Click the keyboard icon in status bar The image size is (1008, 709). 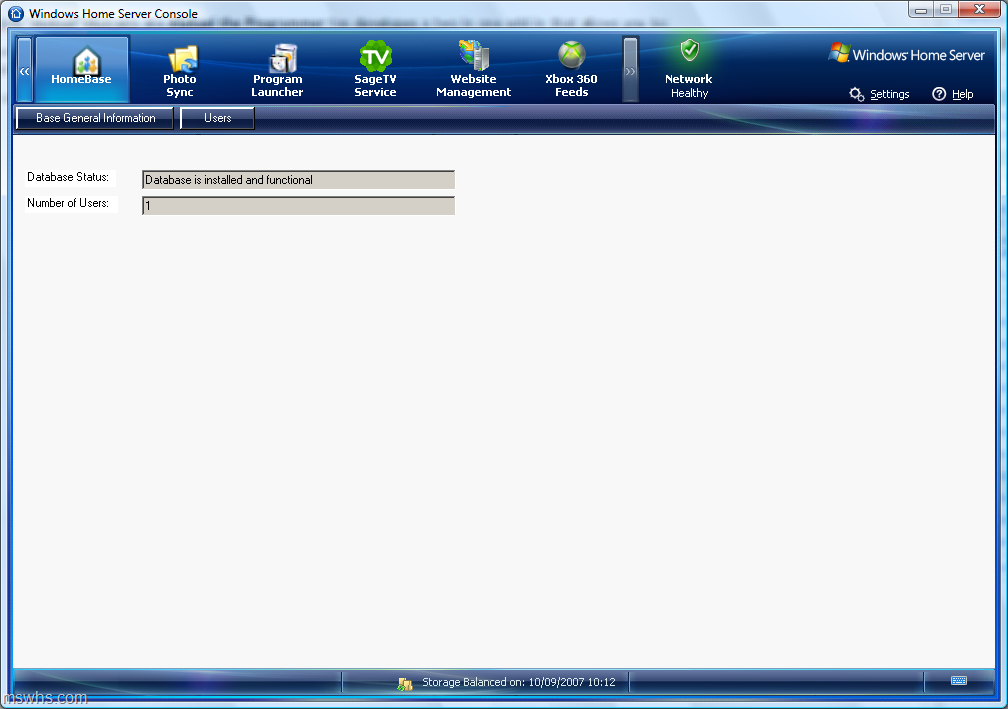click(x=959, y=681)
